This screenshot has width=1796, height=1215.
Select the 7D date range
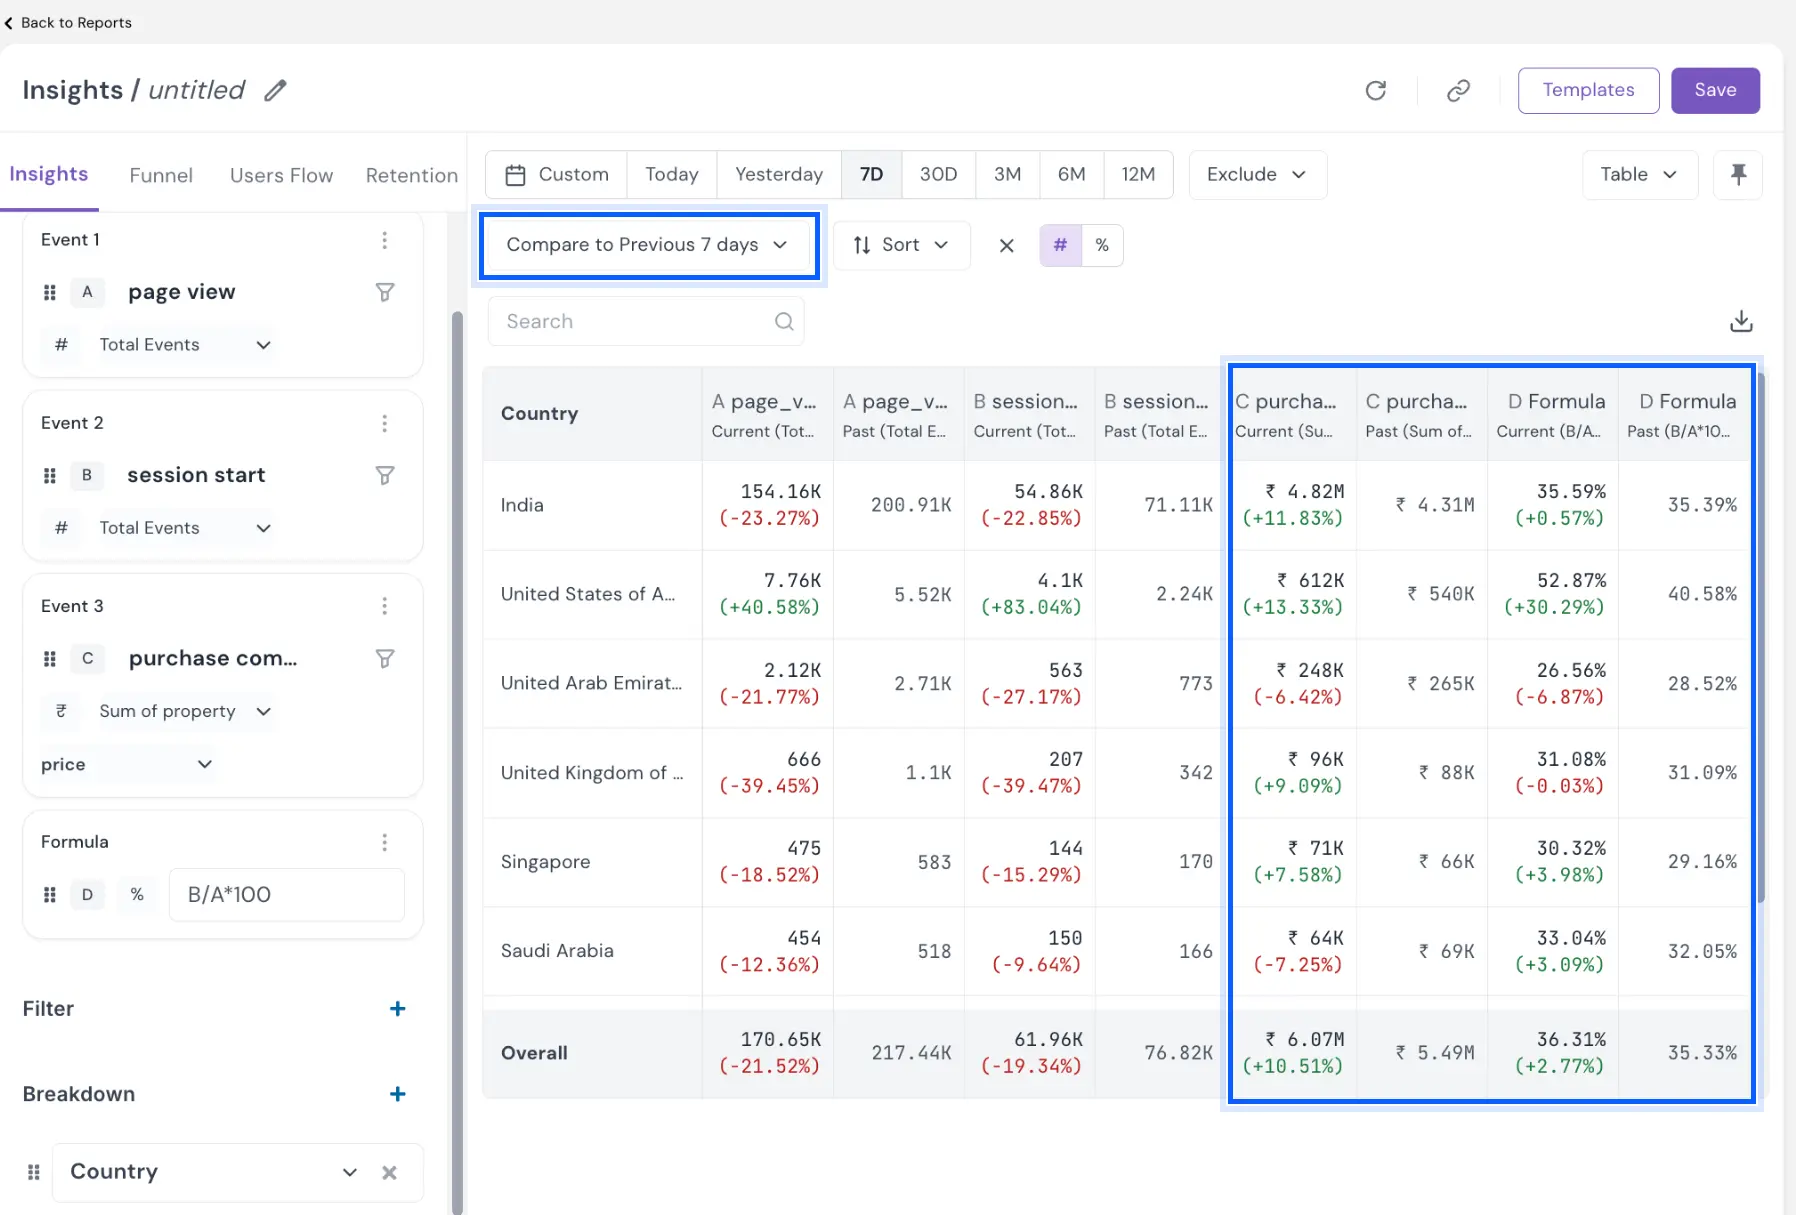coord(872,174)
